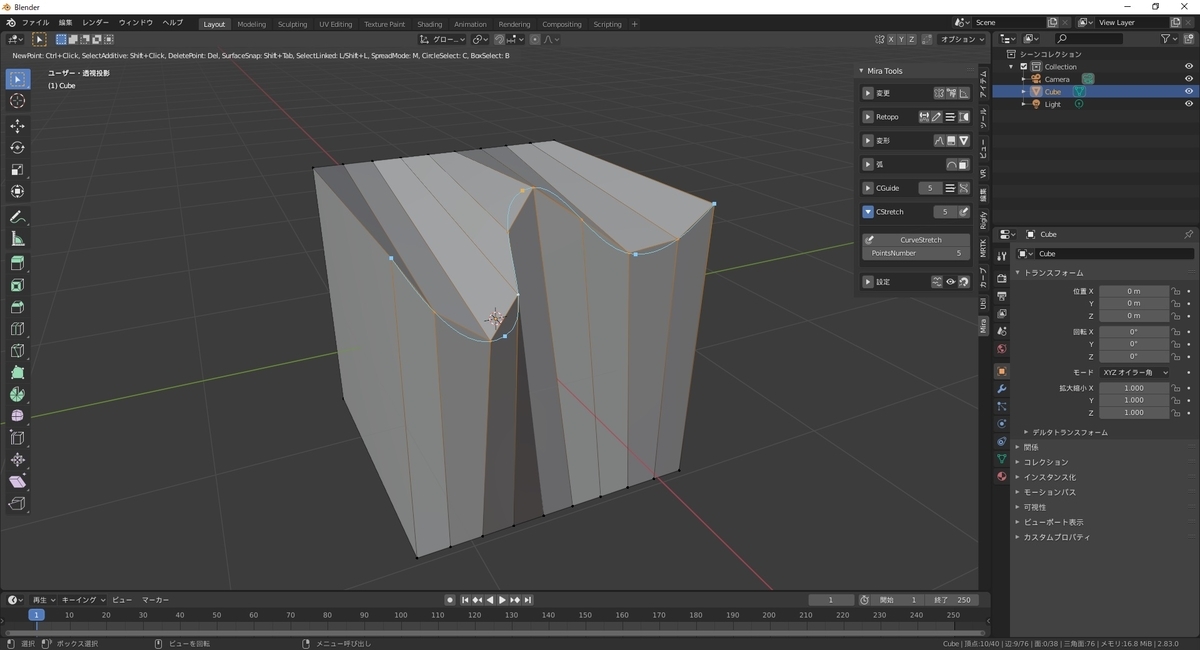Switch to the Shading workspace tab
1200x650 pixels.
(x=430, y=24)
